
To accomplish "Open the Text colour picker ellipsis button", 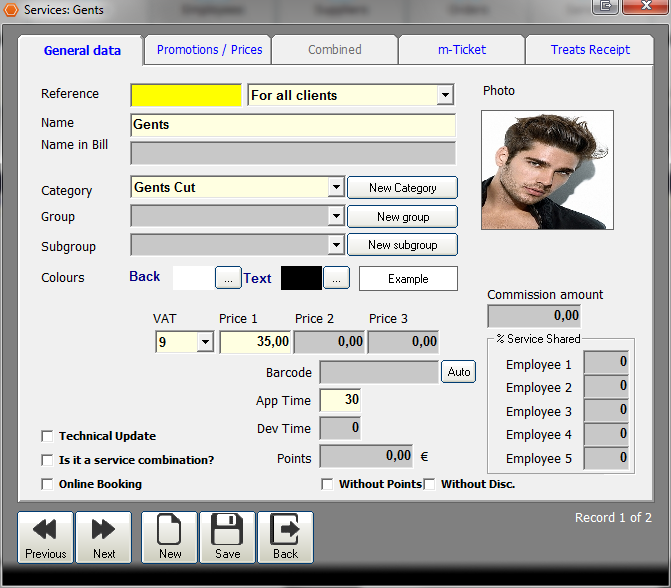I will coord(336,278).
